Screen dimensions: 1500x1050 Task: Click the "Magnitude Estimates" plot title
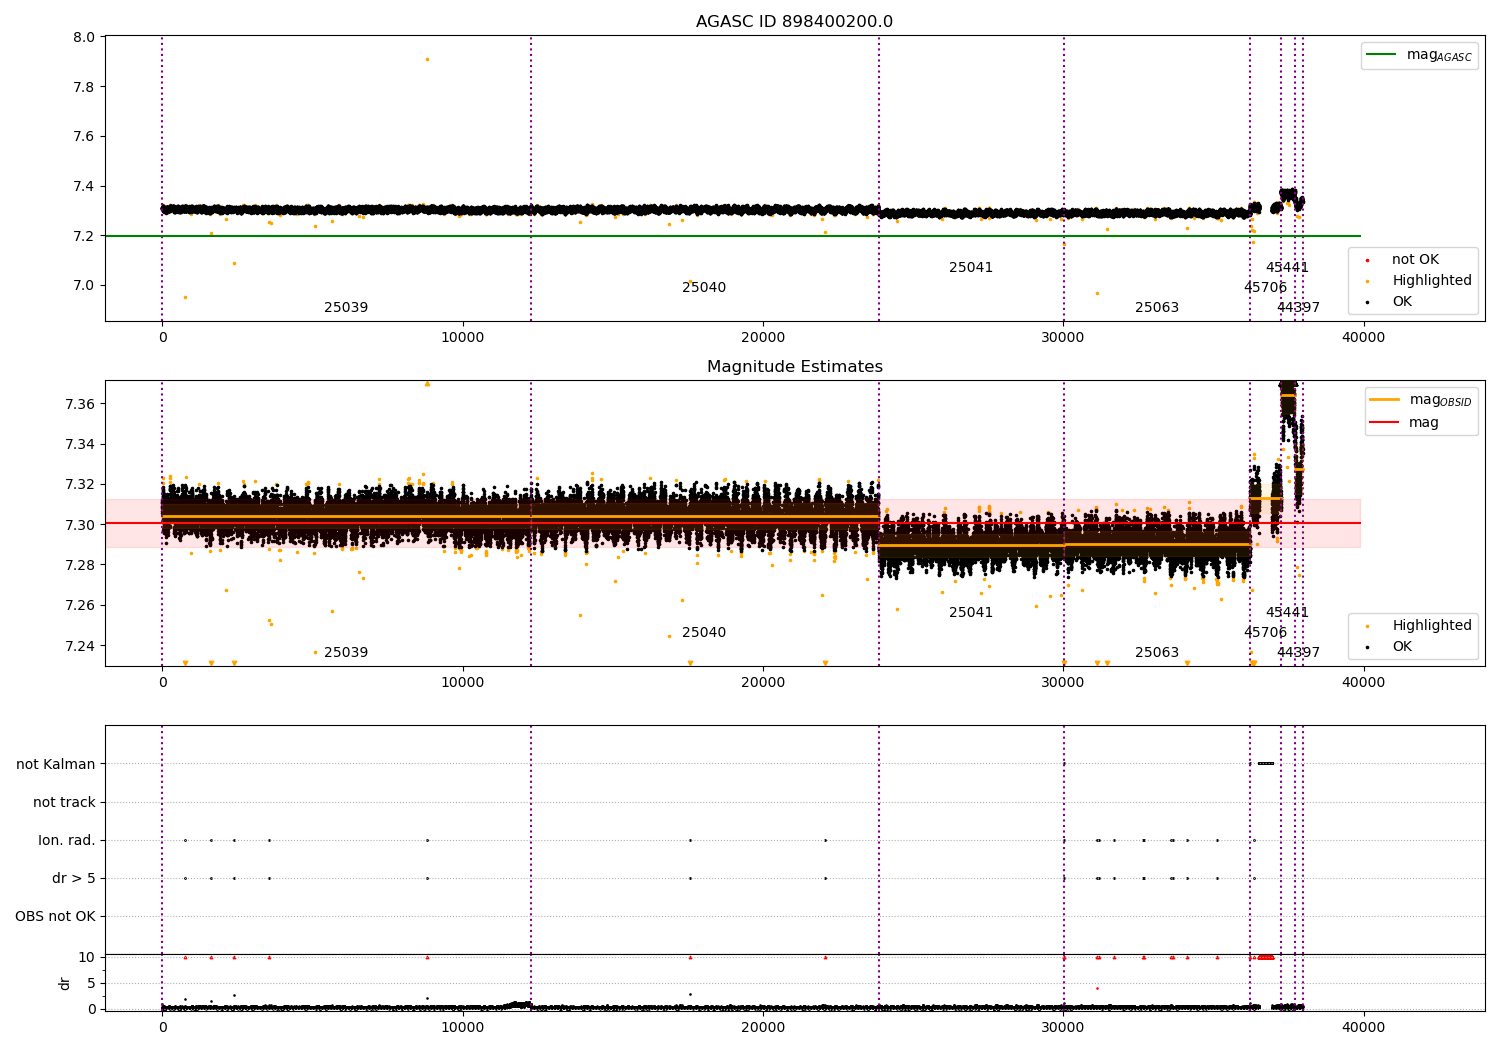pyautogui.click(x=795, y=367)
